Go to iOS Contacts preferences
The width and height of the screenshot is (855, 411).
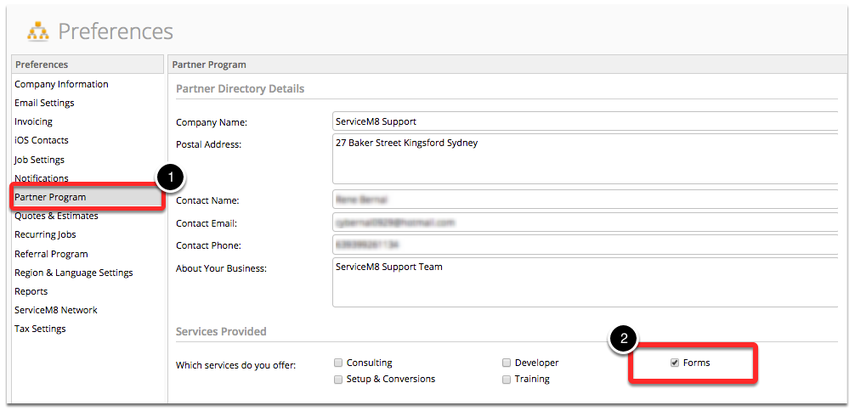pos(41,140)
